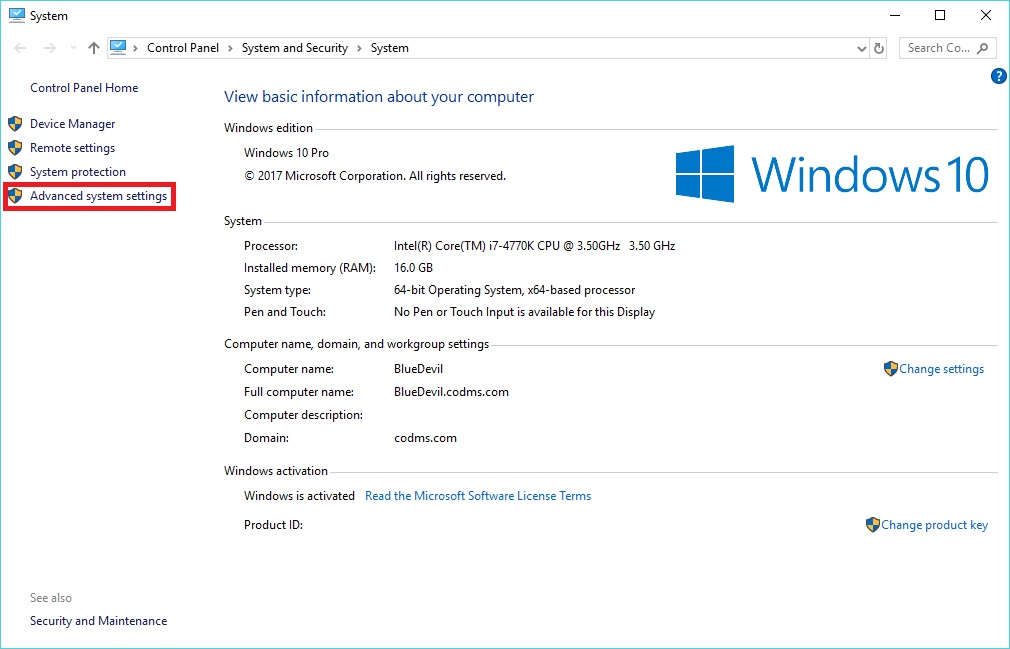
Task: Click the Windows 10 logo image
Action: tap(832, 174)
